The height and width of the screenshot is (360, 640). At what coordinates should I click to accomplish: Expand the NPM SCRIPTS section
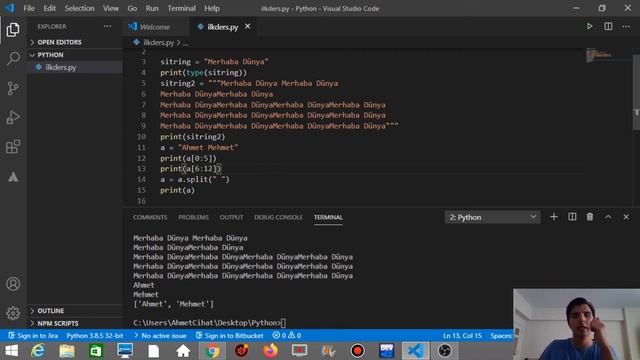(75, 323)
